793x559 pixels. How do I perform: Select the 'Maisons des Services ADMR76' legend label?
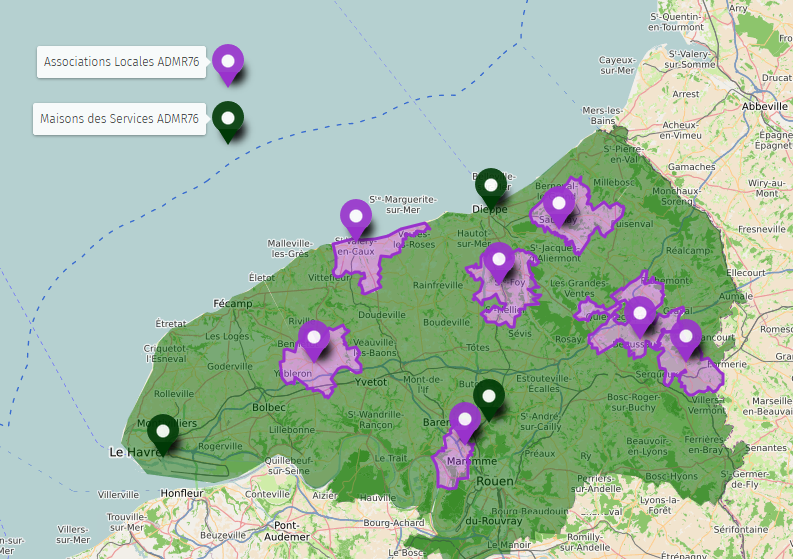tap(120, 119)
